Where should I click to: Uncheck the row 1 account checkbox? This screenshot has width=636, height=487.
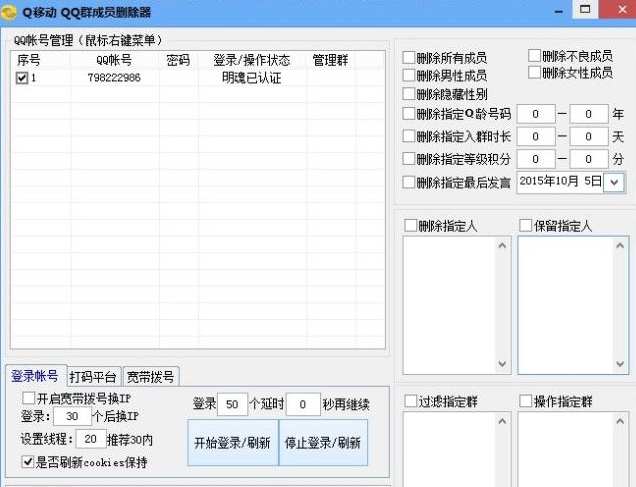pos(21,77)
